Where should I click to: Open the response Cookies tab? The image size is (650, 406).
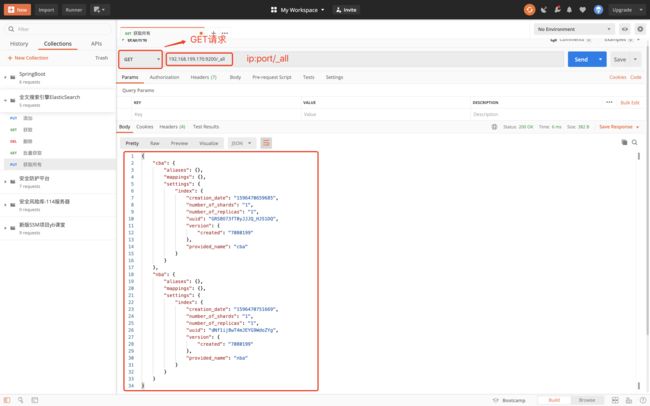pos(145,126)
